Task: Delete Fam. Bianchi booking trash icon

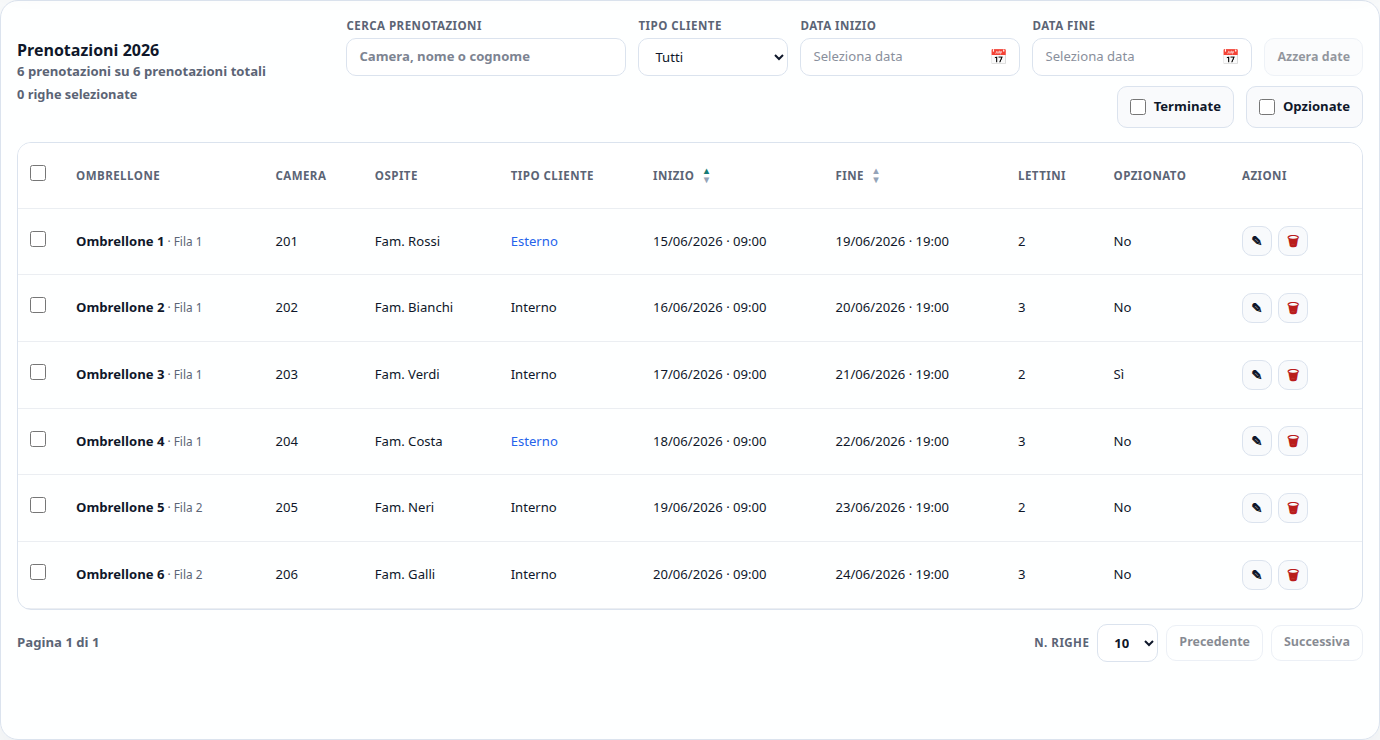Action: coord(1293,308)
